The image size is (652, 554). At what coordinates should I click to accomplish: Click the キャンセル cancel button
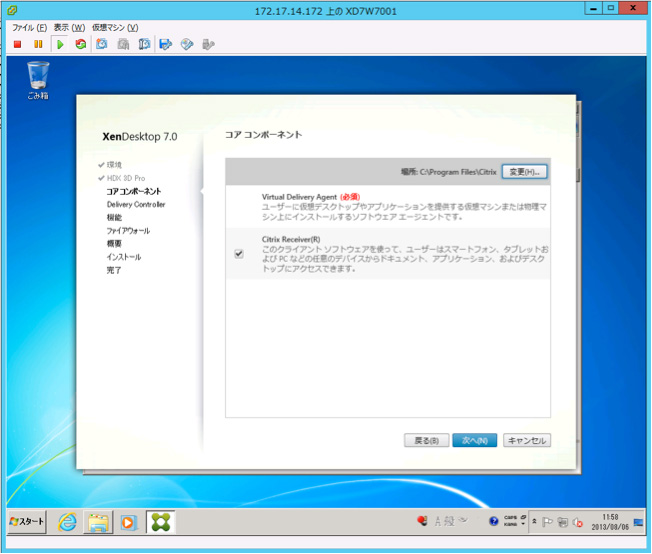[527, 440]
